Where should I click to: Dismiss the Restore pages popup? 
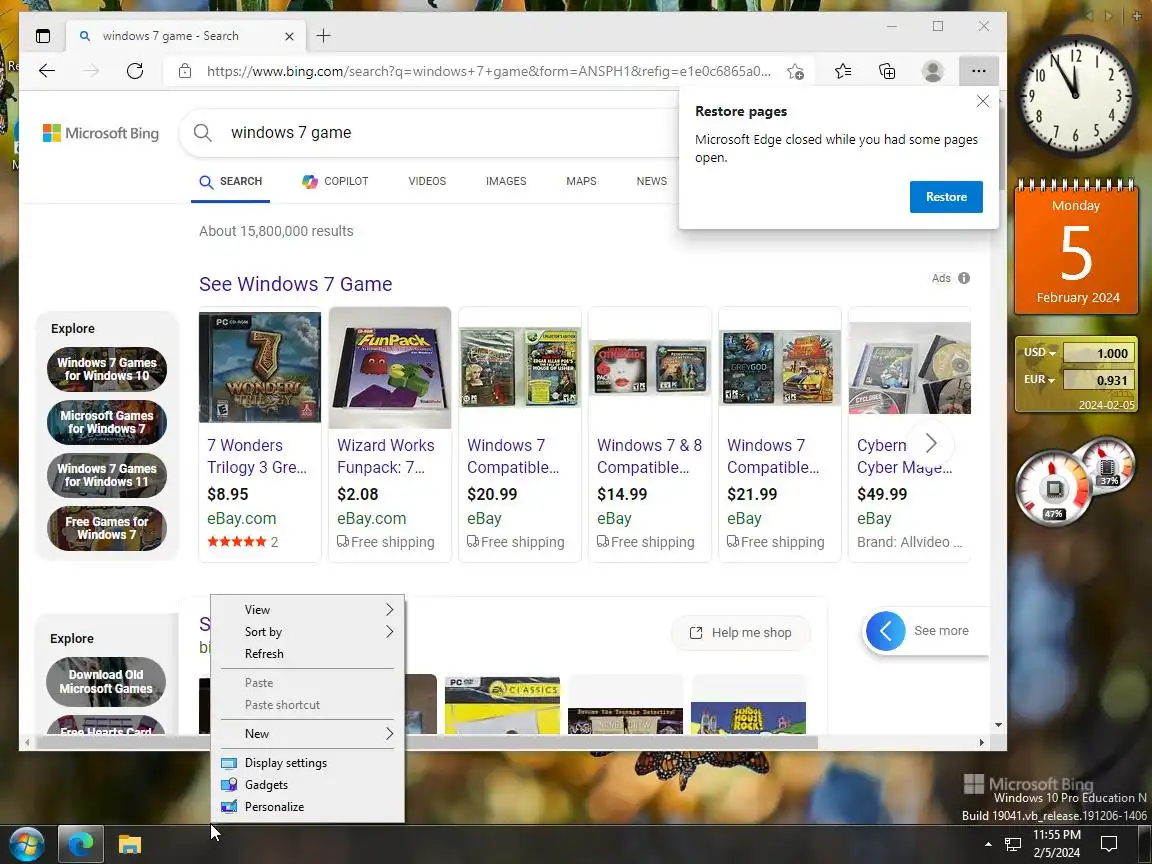pyautogui.click(x=982, y=101)
